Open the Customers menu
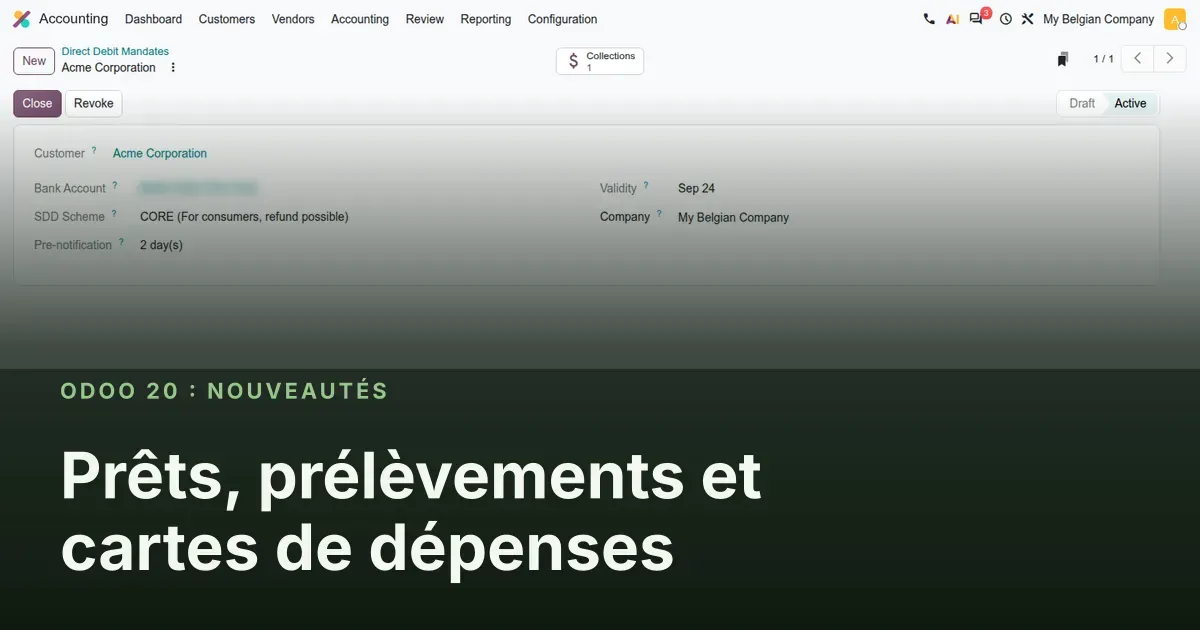This screenshot has width=1200, height=630. (x=227, y=19)
